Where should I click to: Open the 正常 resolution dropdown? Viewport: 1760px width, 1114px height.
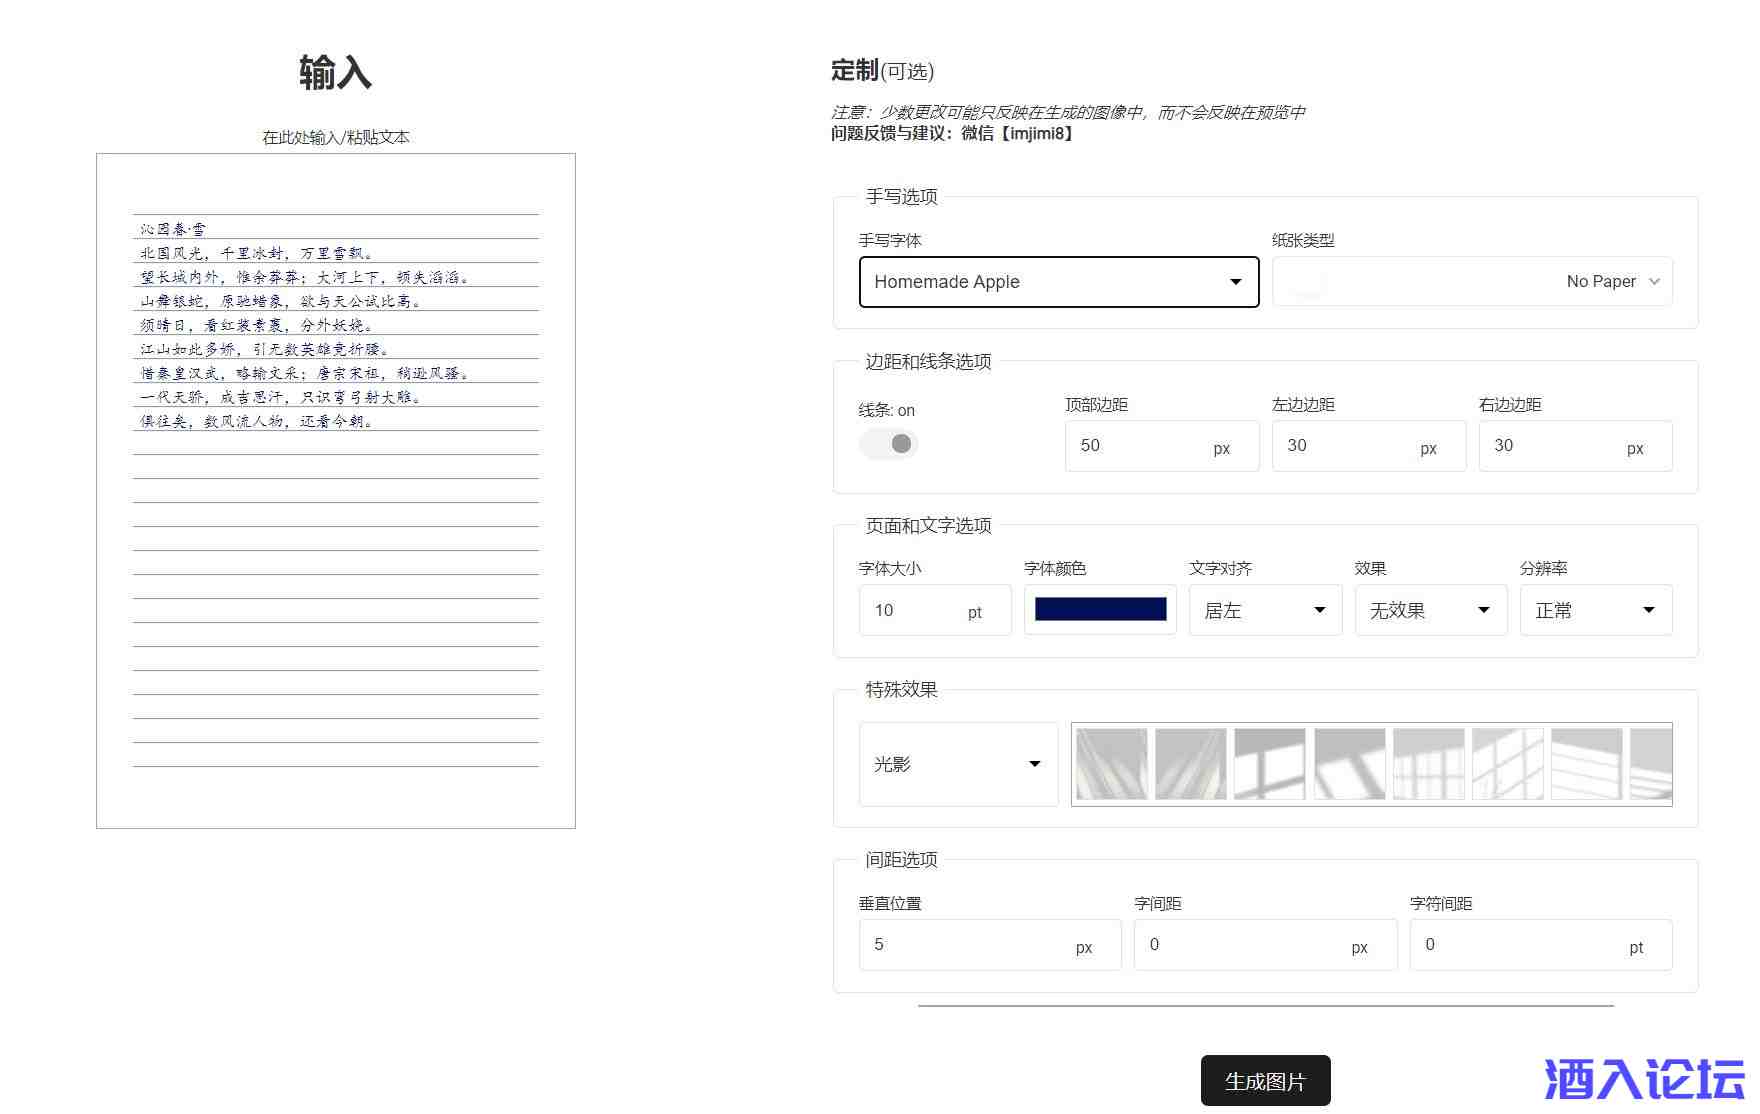point(1595,610)
